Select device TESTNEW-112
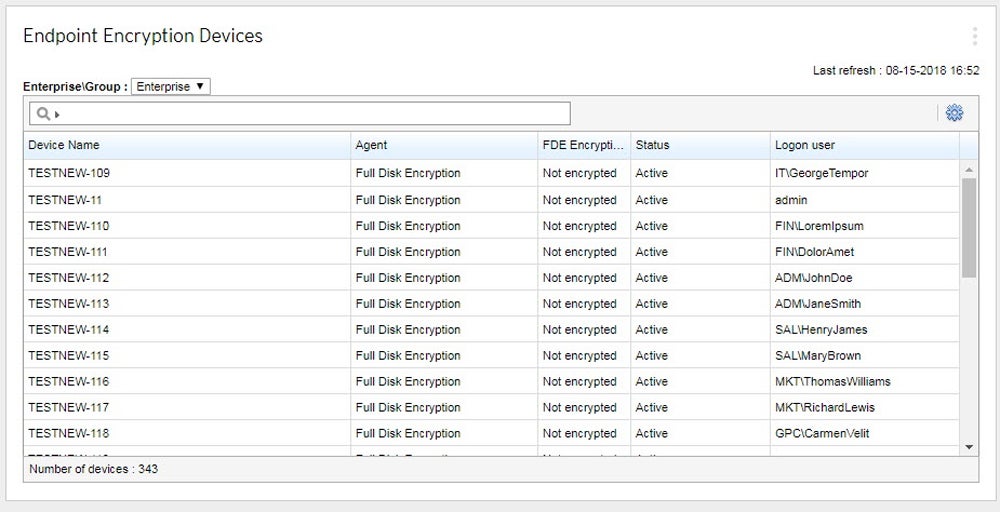 tap(69, 278)
